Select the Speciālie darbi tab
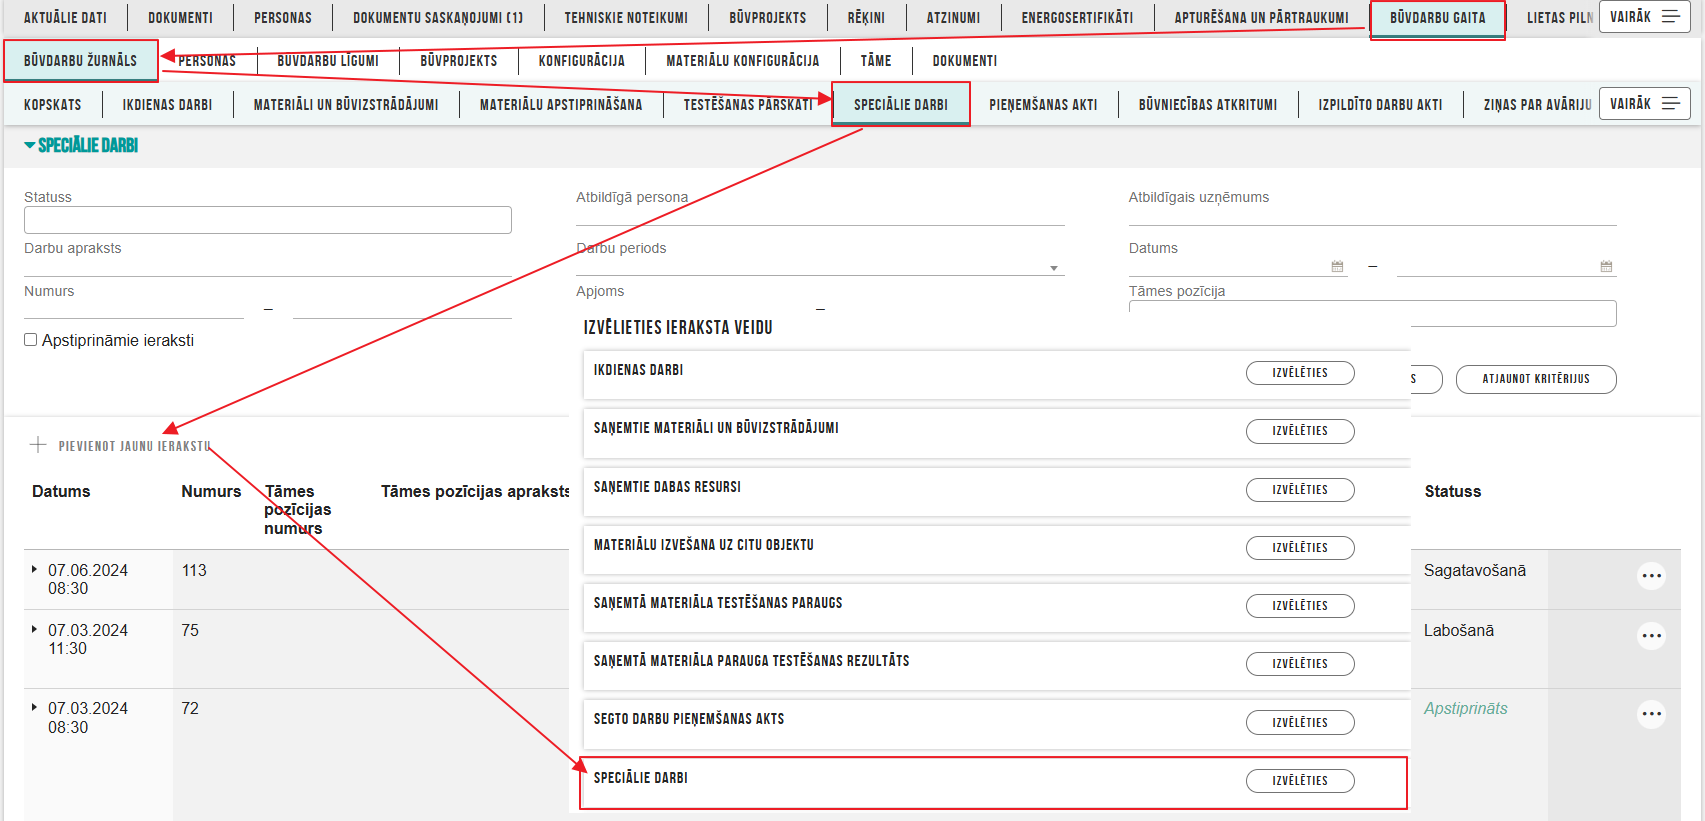This screenshot has height=821, width=1705. pos(900,104)
